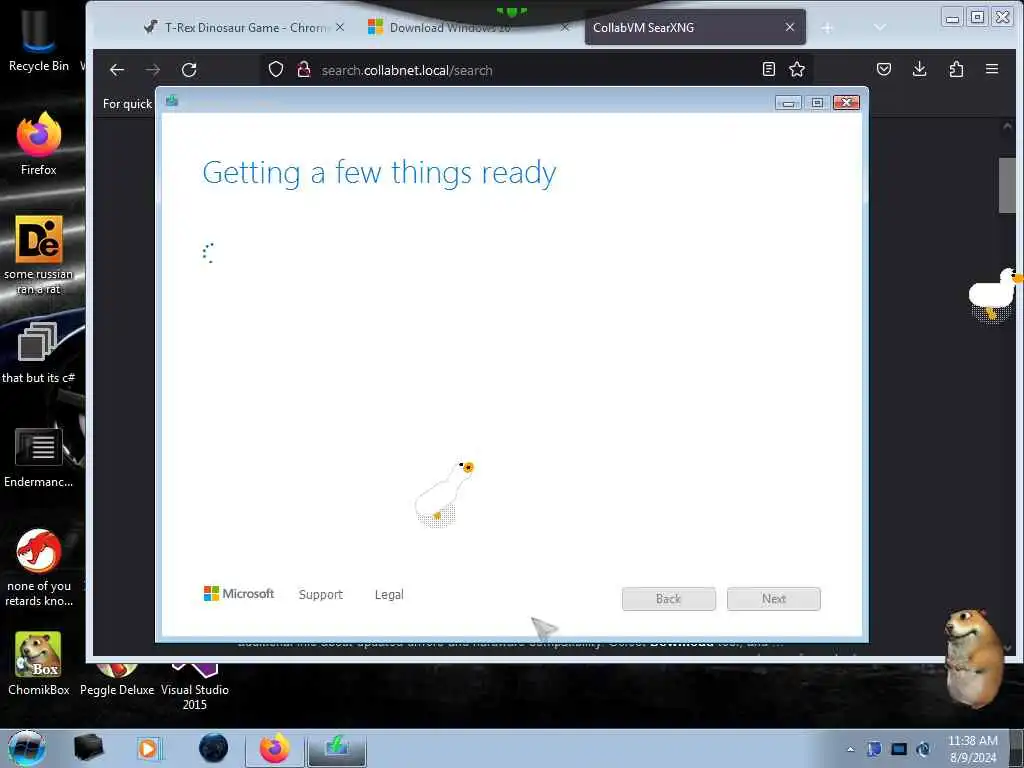Close the T-Rex Dinosaur Game tab
This screenshot has height=768, width=1024.
point(340,27)
